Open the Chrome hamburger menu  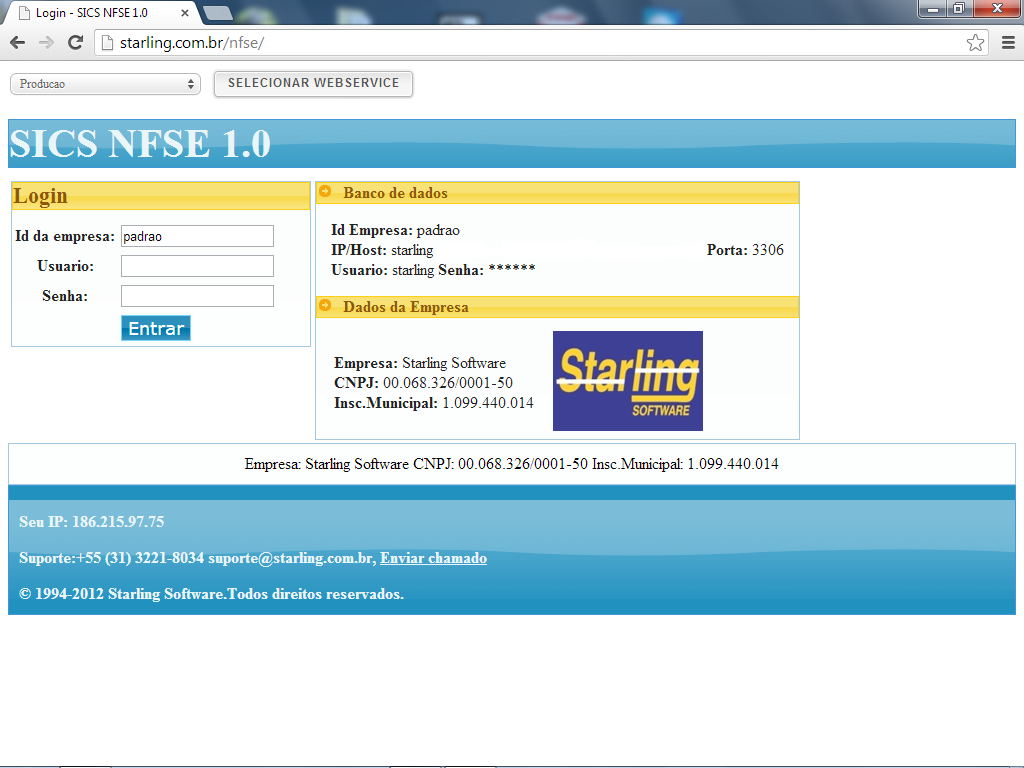click(1008, 42)
